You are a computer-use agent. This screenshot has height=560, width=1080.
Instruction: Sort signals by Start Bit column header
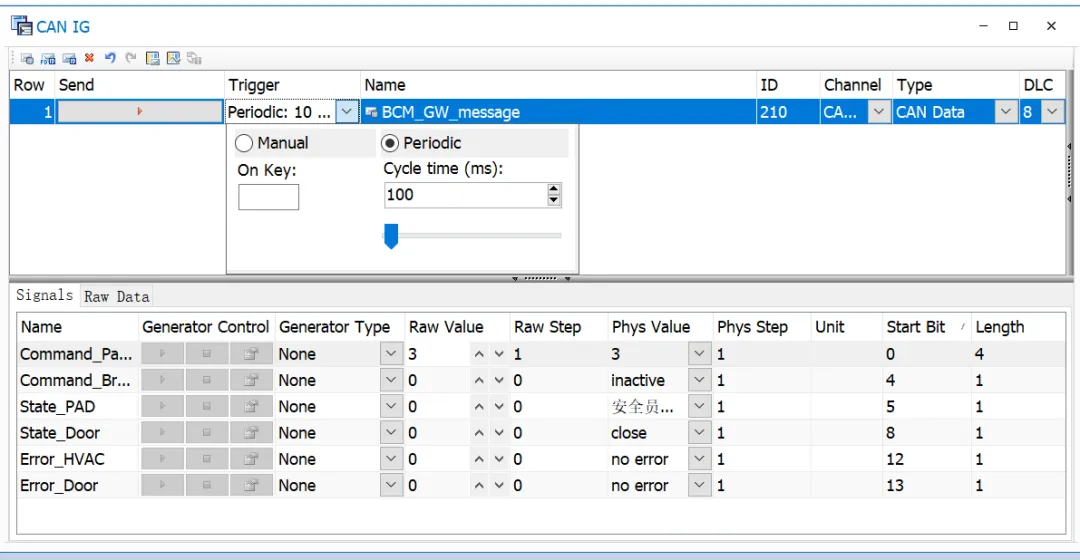click(x=925, y=327)
